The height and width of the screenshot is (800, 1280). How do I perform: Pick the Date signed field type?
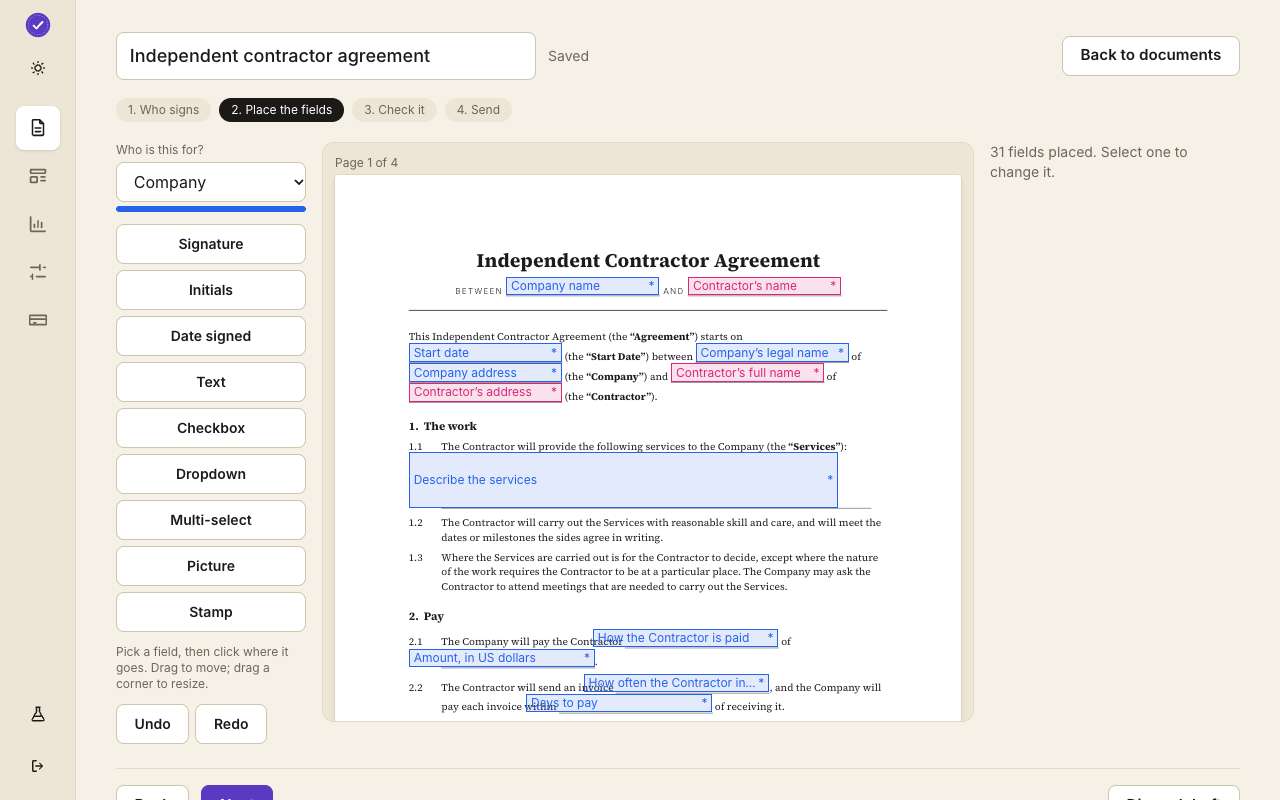pos(211,336)
